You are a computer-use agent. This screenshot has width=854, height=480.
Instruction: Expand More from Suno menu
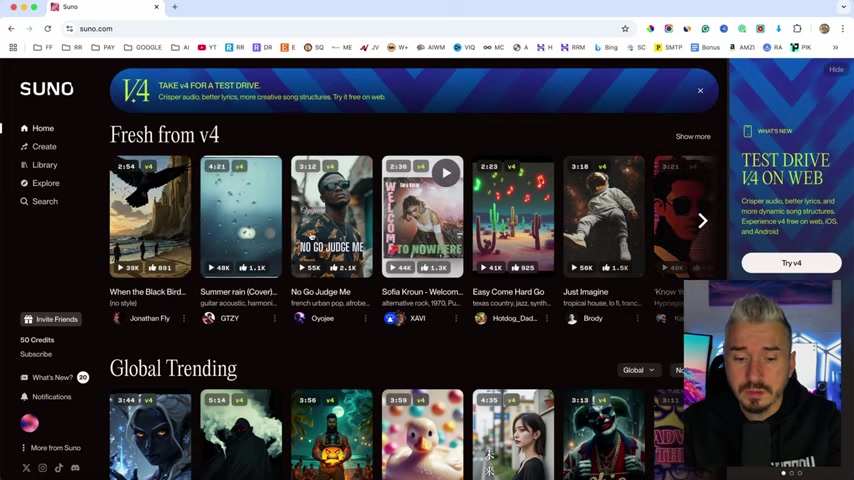point(50,448)
